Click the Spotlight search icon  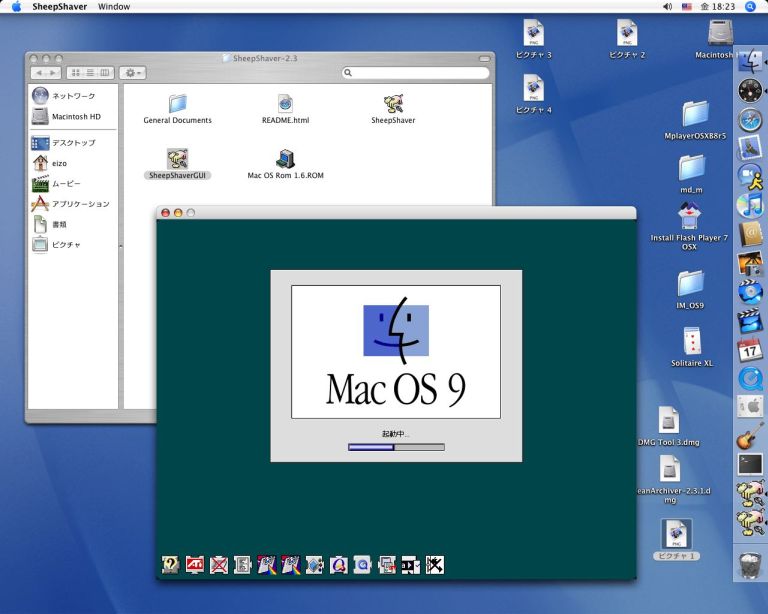point(750,6)
